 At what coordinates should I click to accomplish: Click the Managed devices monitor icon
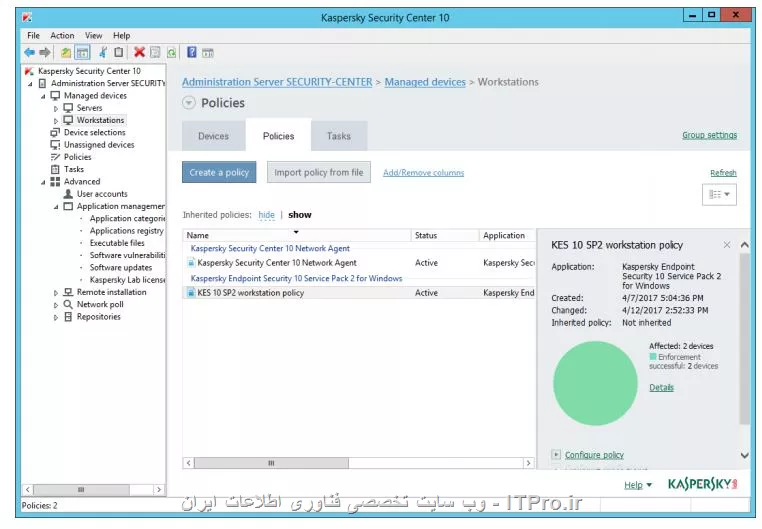tap(55, 96)
